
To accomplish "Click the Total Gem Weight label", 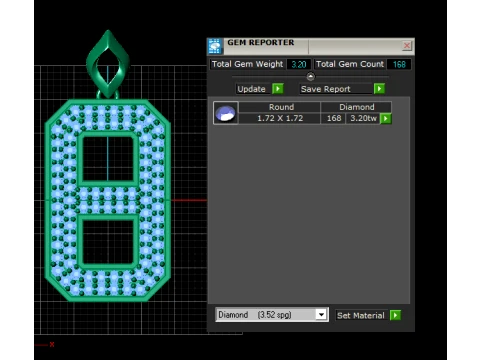I will point(247,64).
